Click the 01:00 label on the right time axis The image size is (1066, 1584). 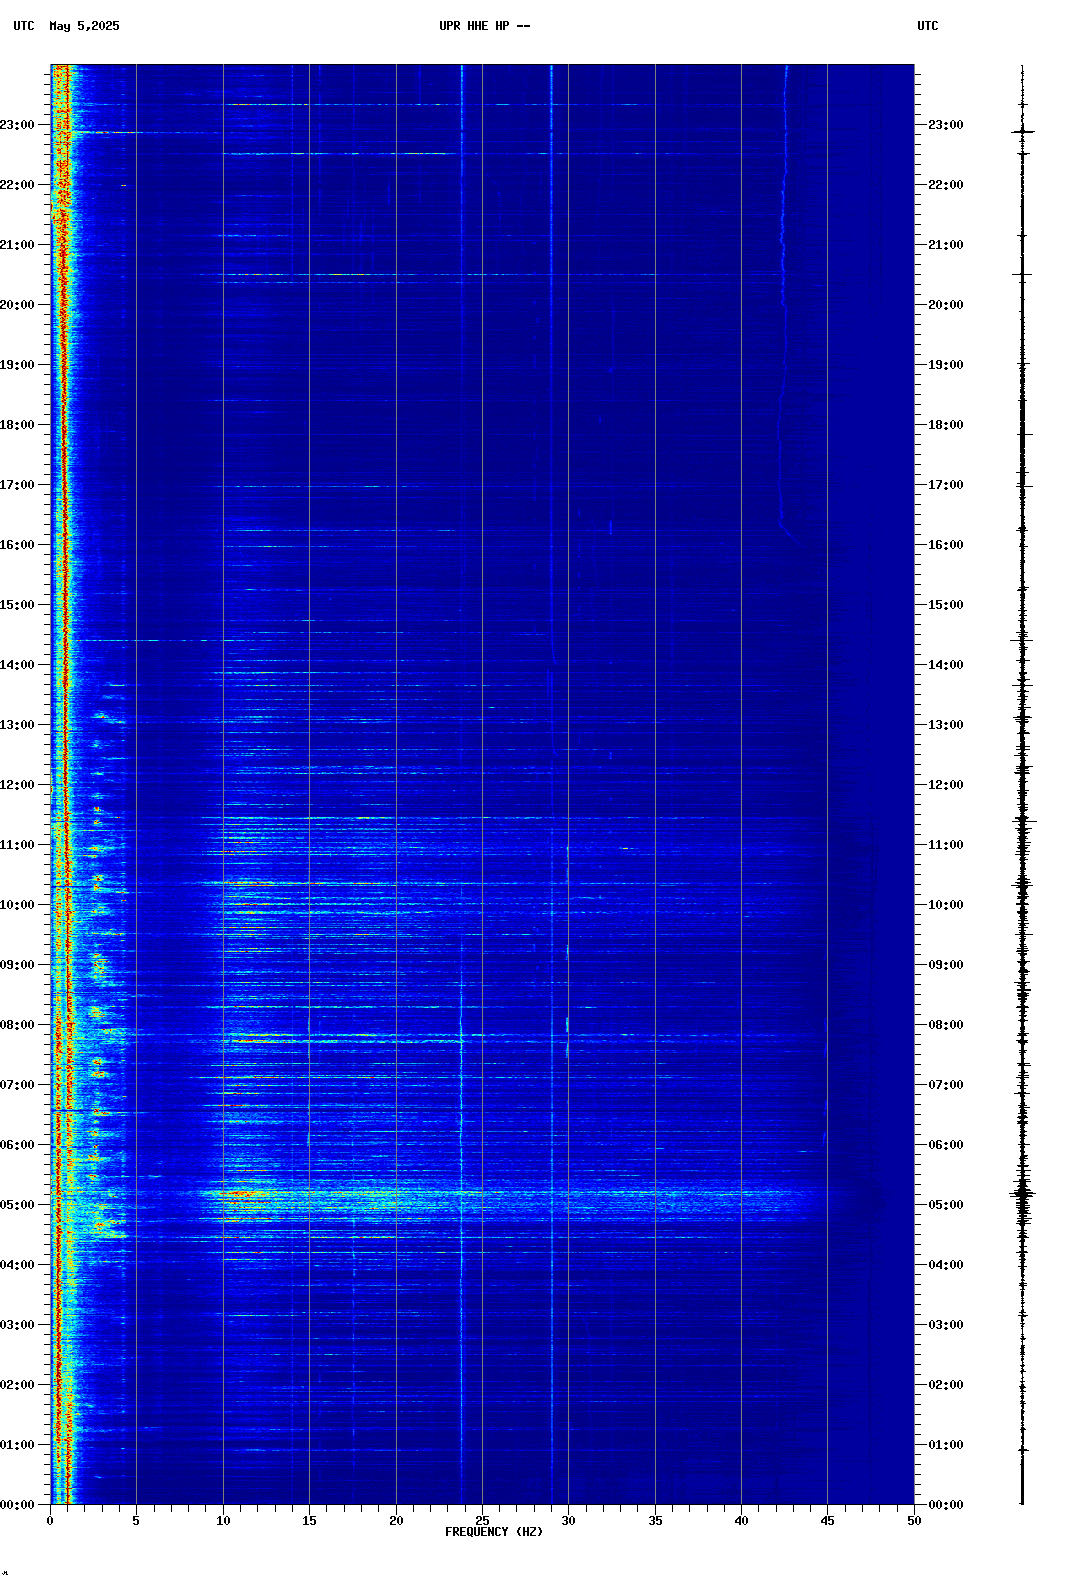coord(946,1445)
